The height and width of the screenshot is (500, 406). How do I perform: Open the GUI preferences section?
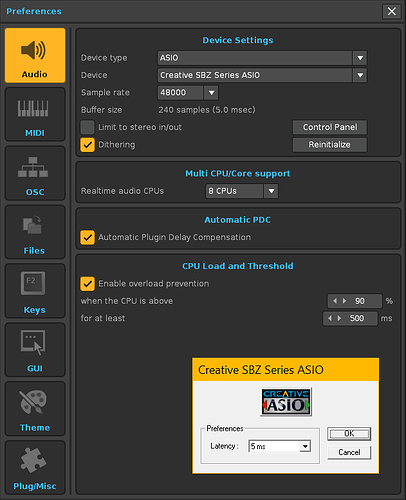pos(35,350)
